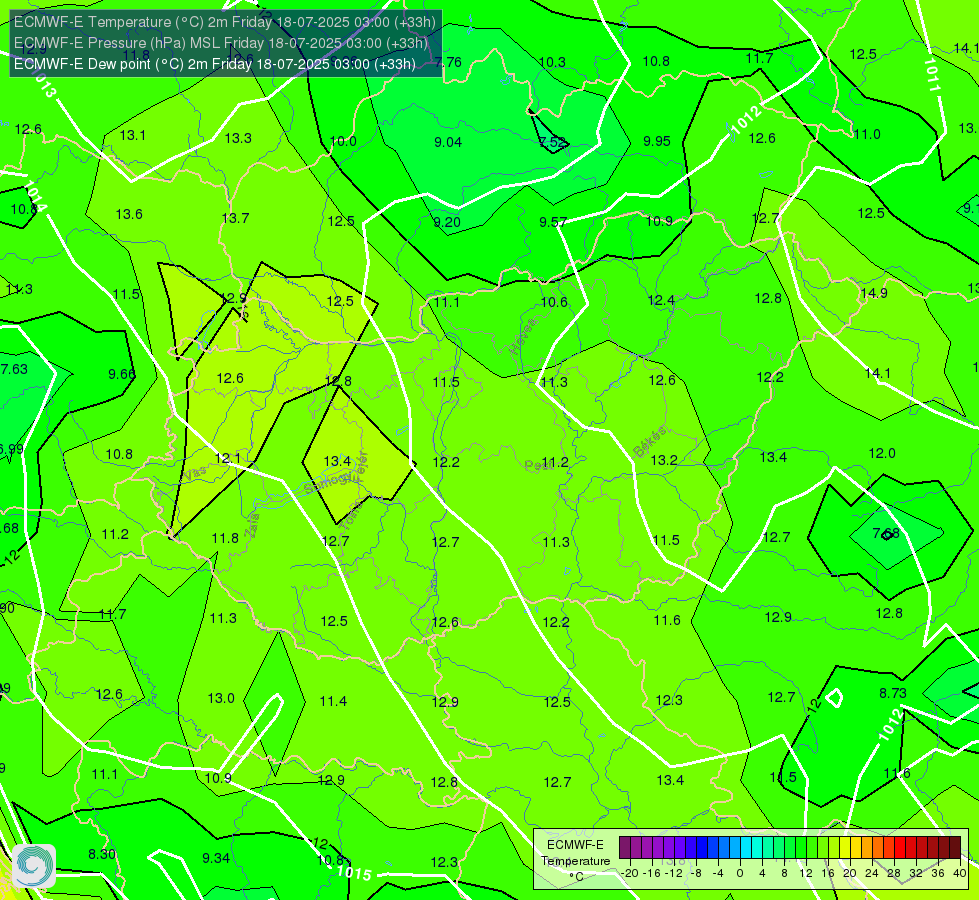Select the ECMWF-E Pressure MSL layer title
Screen dimensions: 979x900
tap(220, 43)
